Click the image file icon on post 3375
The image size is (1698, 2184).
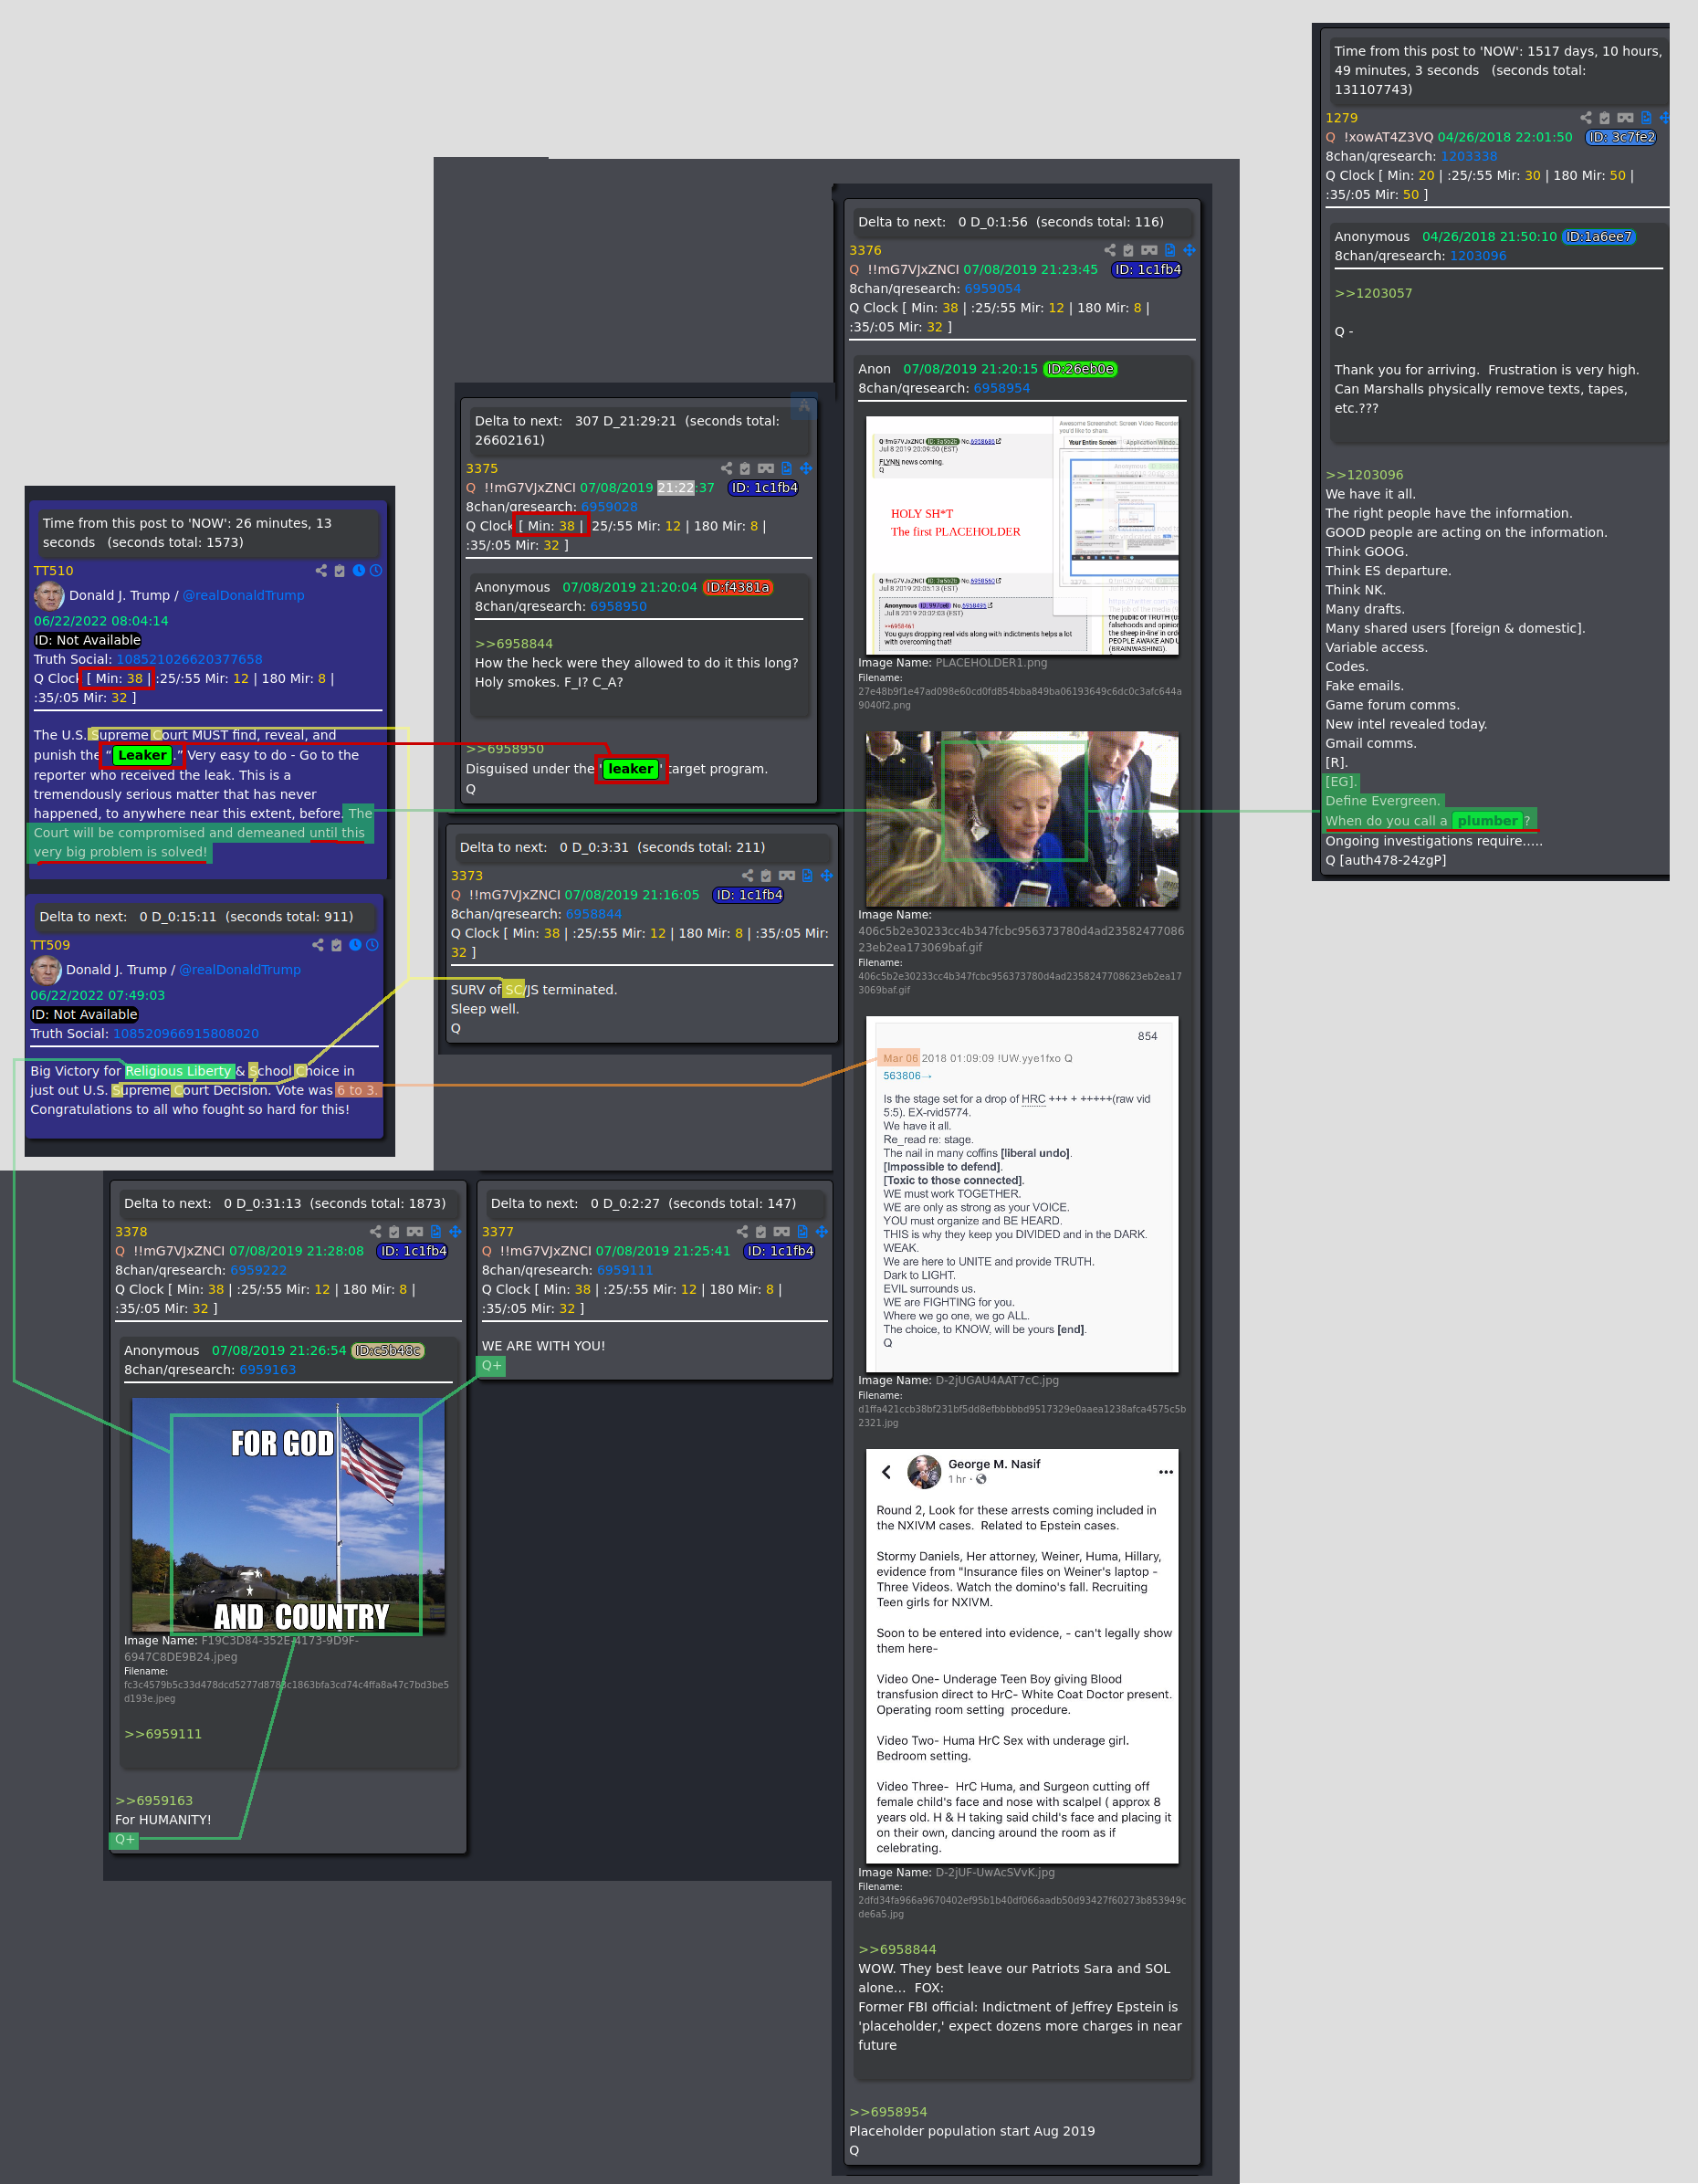787,468
